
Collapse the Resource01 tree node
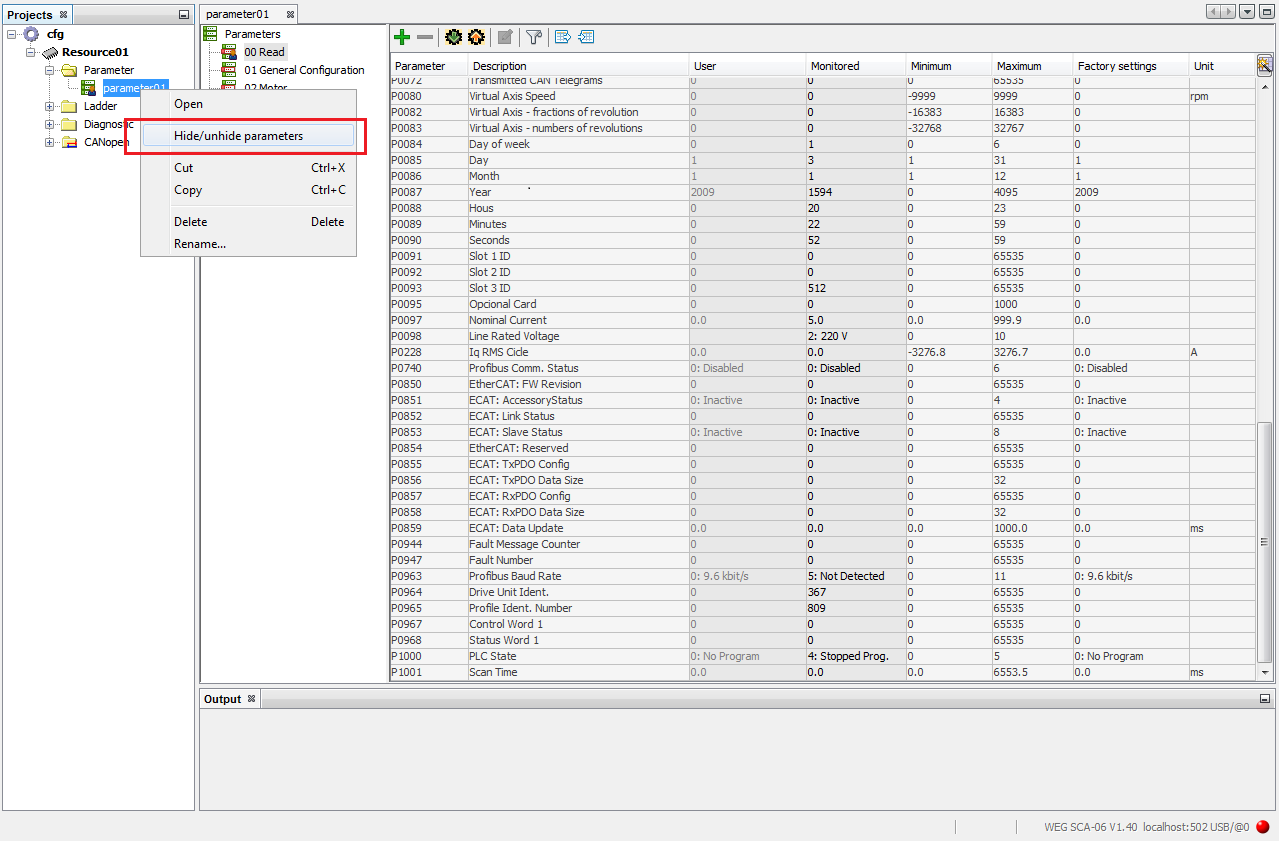(x=30, y=51)
